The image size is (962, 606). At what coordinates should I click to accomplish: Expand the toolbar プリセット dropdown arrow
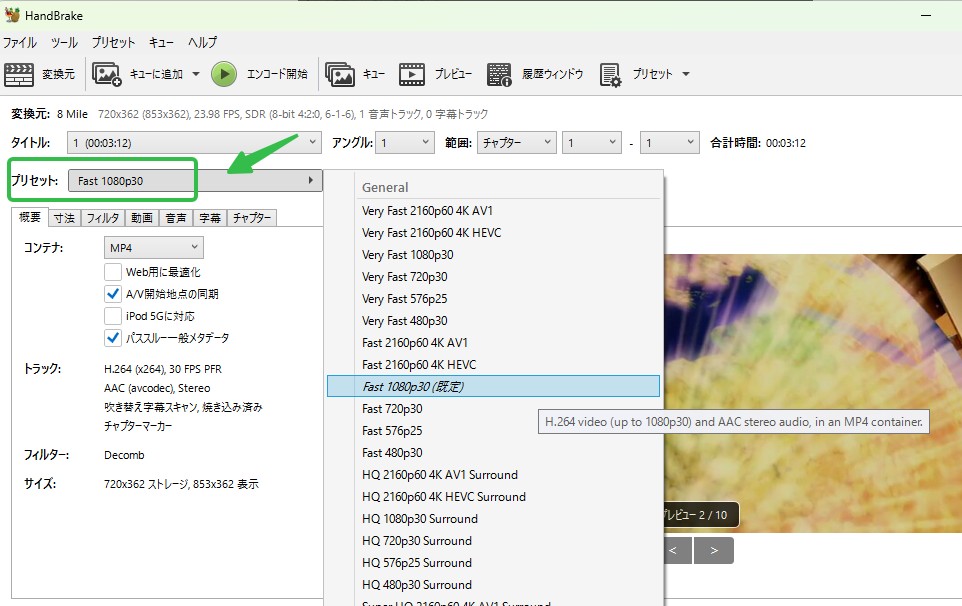tap(686, 74)
